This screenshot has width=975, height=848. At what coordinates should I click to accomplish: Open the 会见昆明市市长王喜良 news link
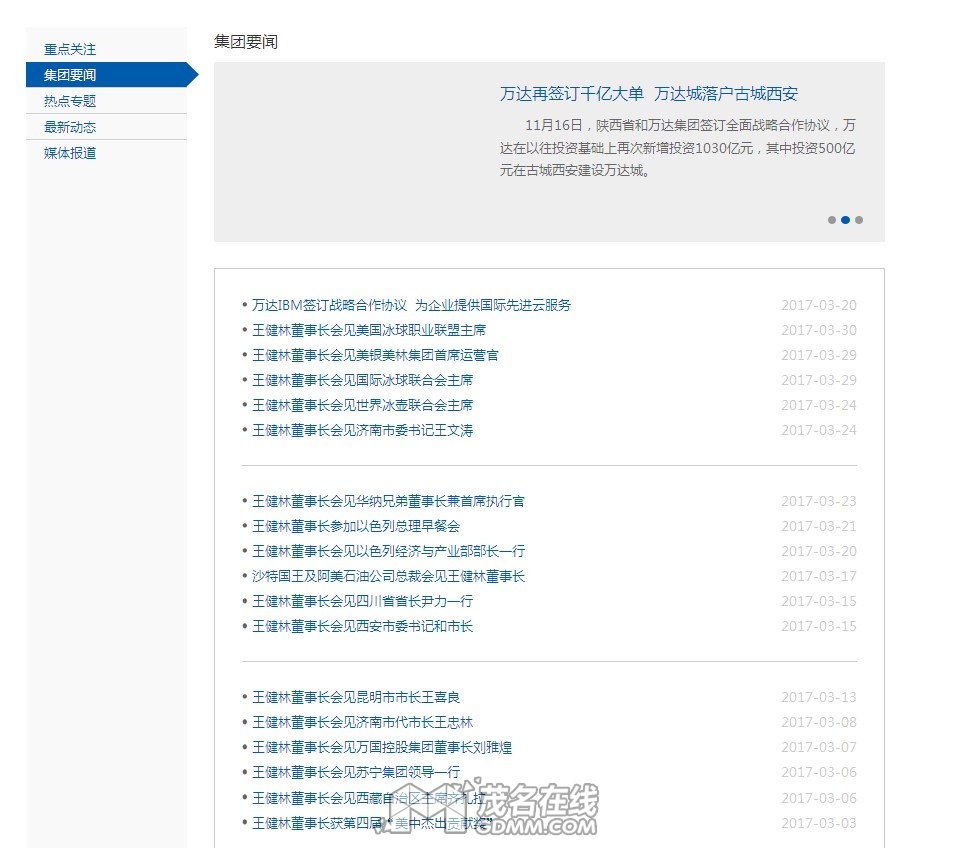coord(356,697)
